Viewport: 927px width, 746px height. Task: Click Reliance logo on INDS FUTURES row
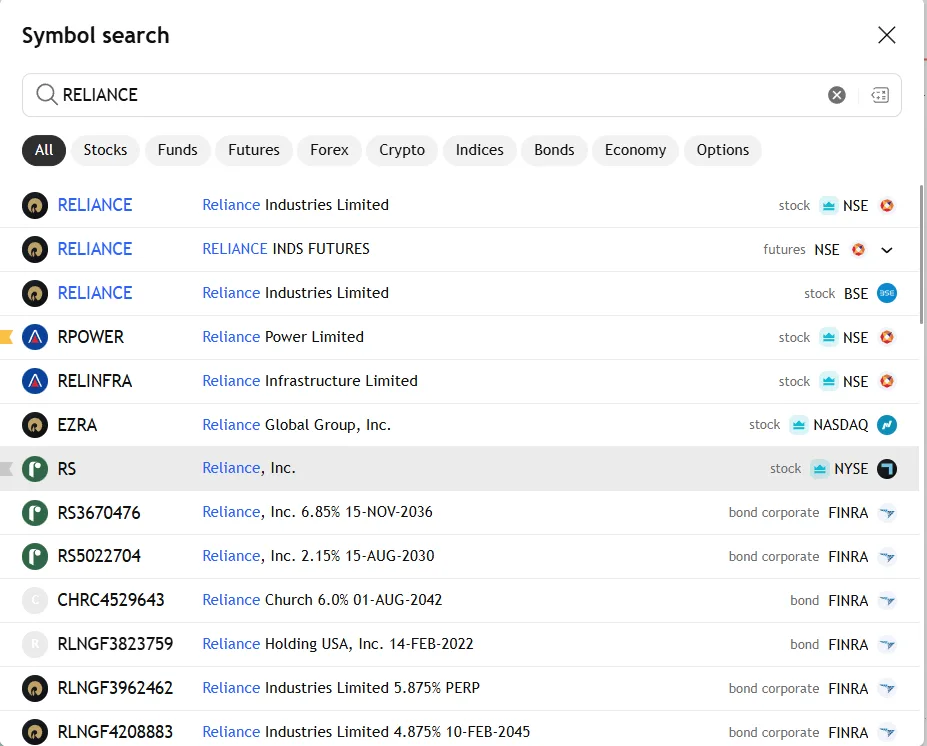click(x=35, y=249)
